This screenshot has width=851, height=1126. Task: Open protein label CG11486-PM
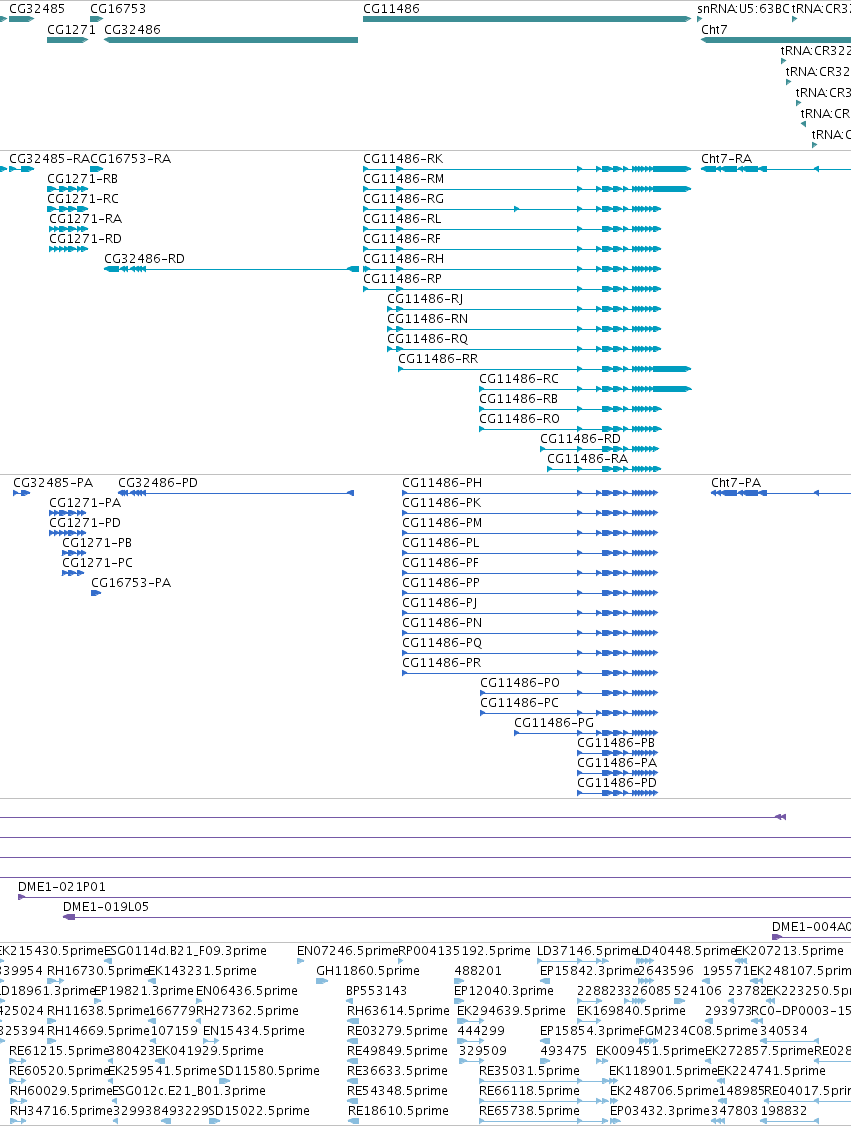(442, 523)
